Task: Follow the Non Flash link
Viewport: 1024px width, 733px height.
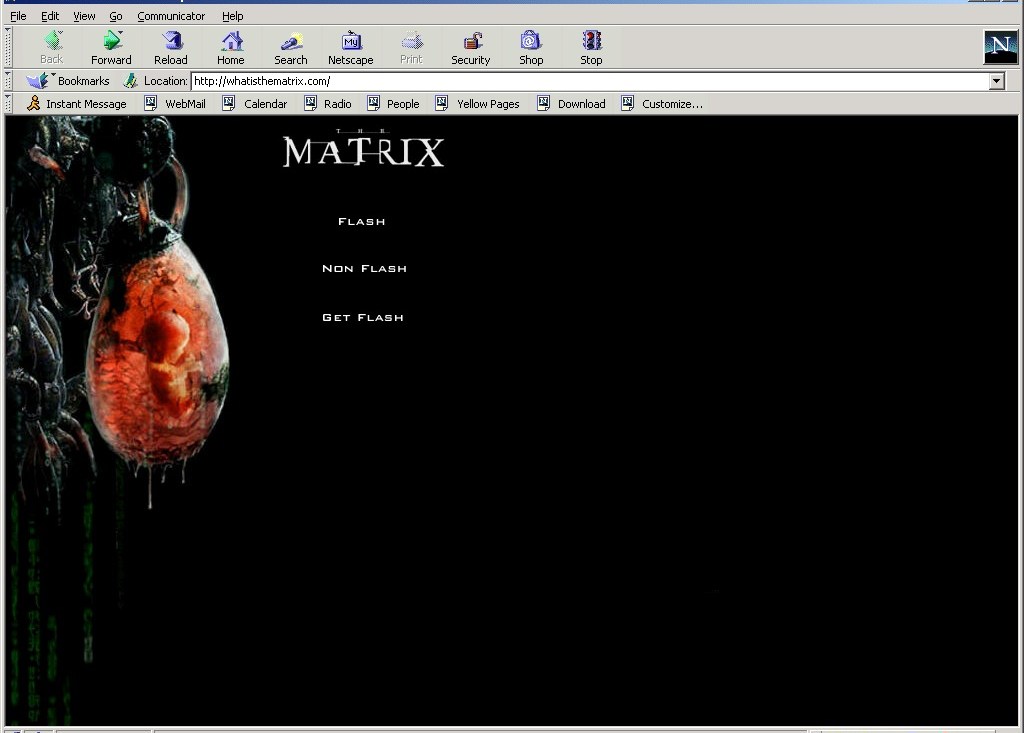Action: coord(364,269)
